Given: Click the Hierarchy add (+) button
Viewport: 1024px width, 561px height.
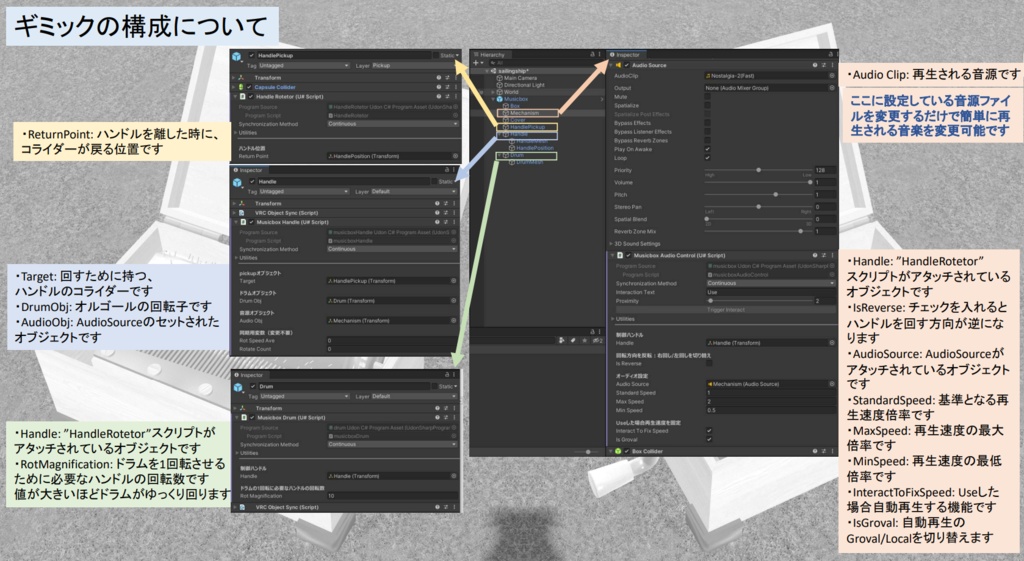Looking at the screenshot, I should (x=477, y=63).
